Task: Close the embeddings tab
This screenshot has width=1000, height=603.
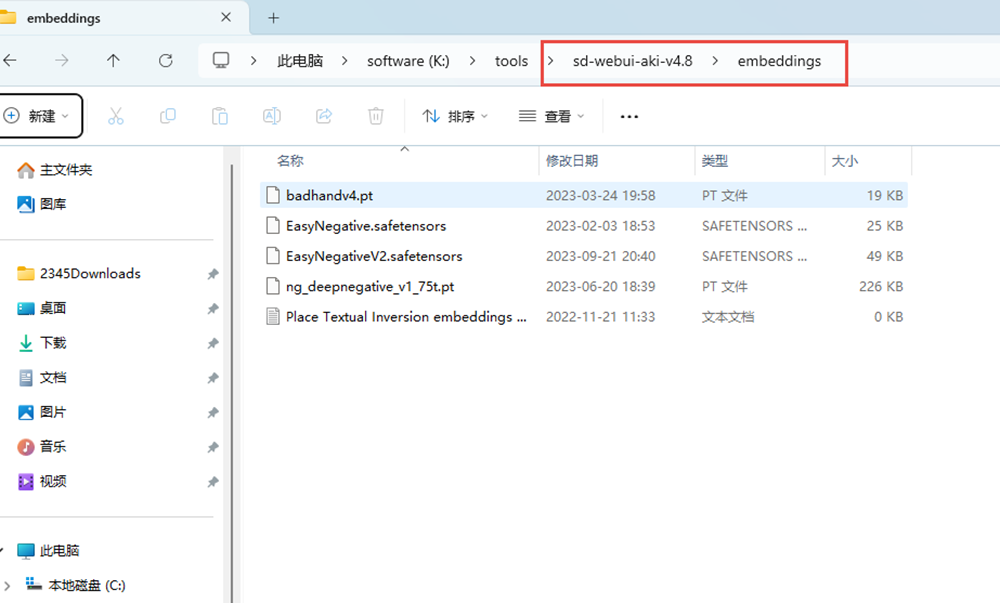Action: point(226,17)
